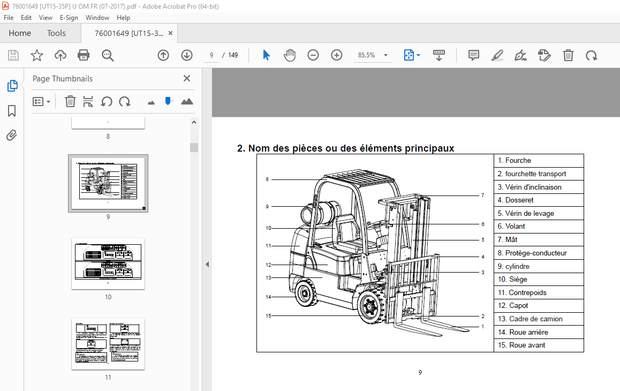This screenshot has height=391, width=620.
Task: Close the Page Thumbnails panel
Action: (187, 78)
